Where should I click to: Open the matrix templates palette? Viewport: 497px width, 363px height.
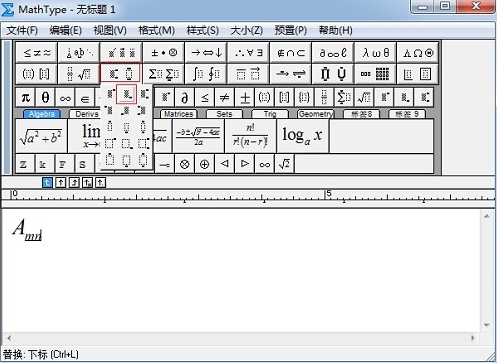(375, 74)
